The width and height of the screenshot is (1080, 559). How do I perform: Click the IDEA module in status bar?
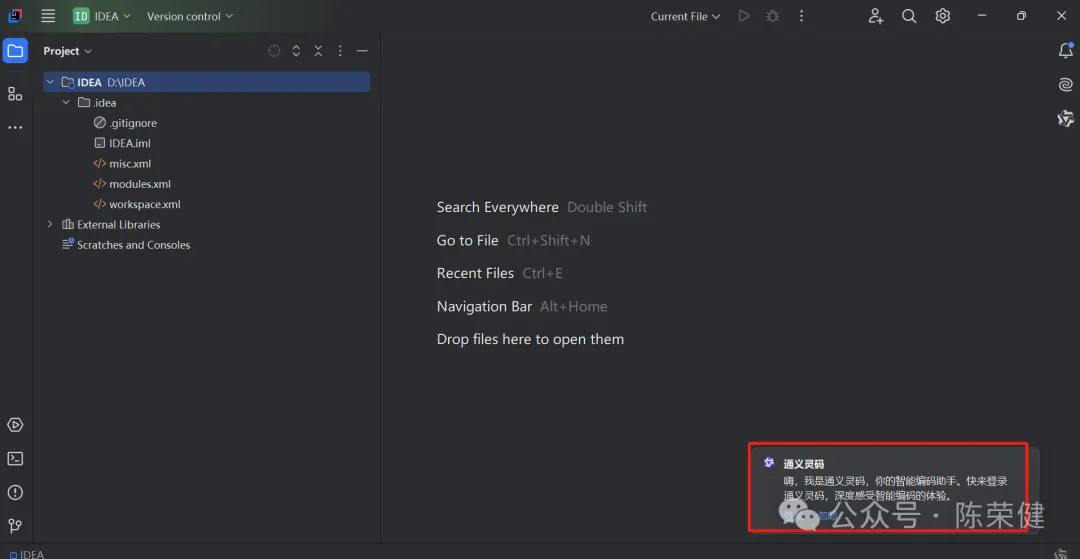[28, 553]
